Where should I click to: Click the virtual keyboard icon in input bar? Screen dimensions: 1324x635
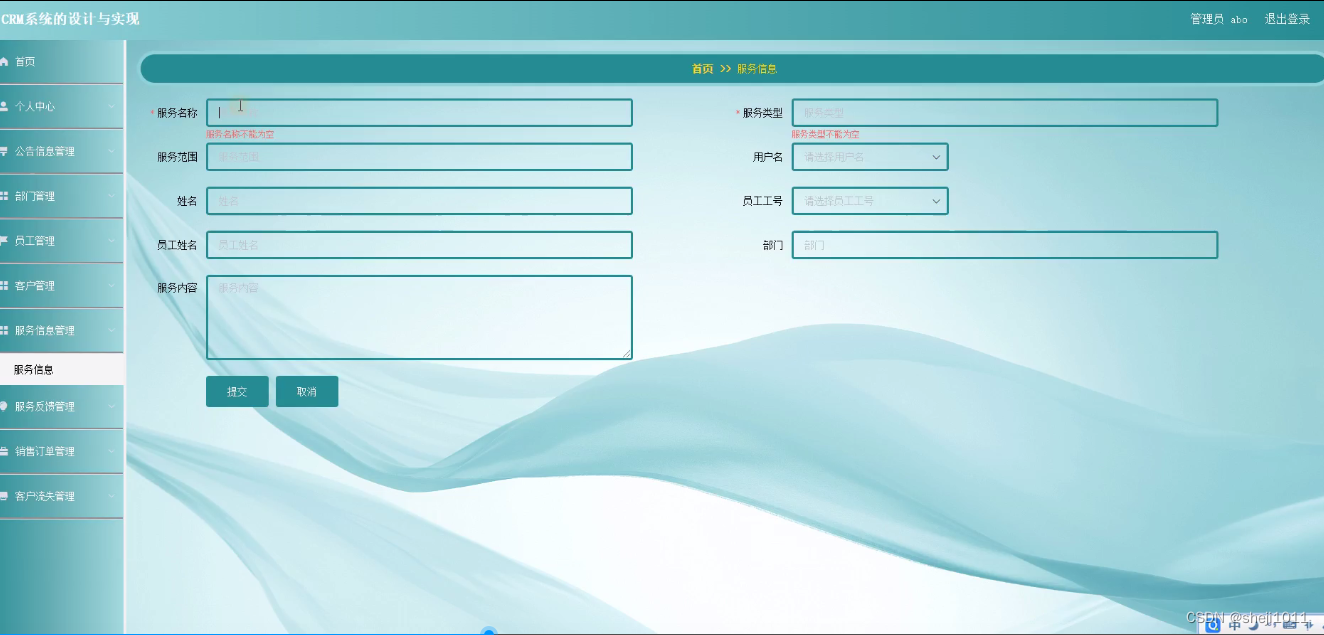click(1288, 626)
